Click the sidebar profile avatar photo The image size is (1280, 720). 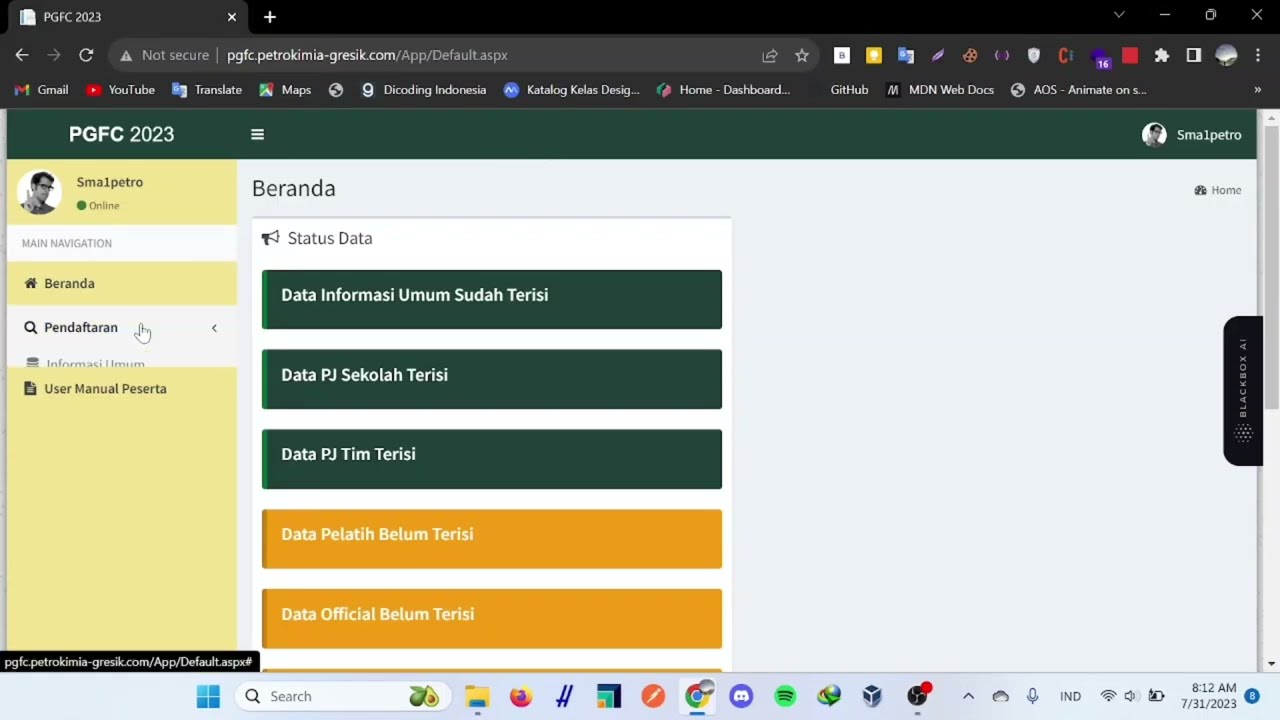point(40,192)
